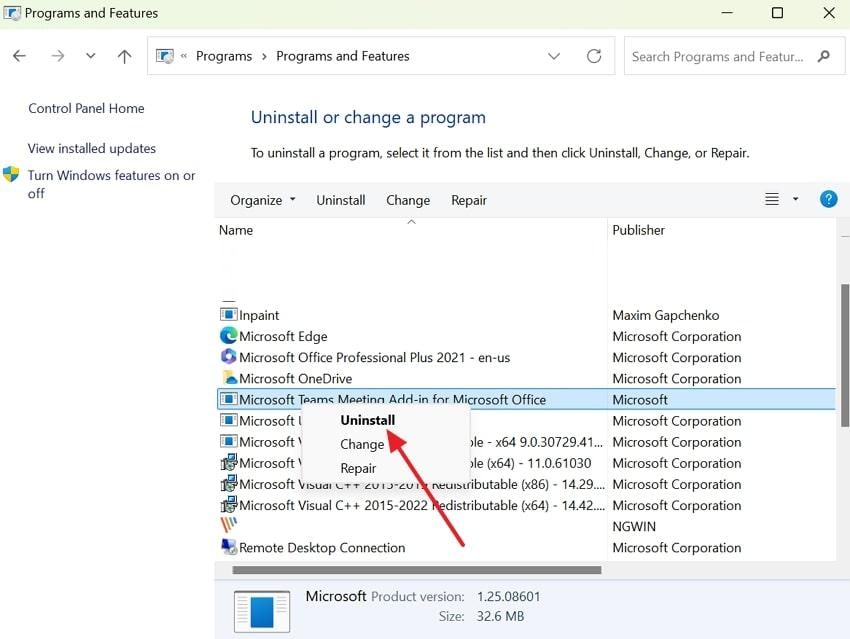Select Microsoft Teams Meeting Add-in entry name

(392, 400)
